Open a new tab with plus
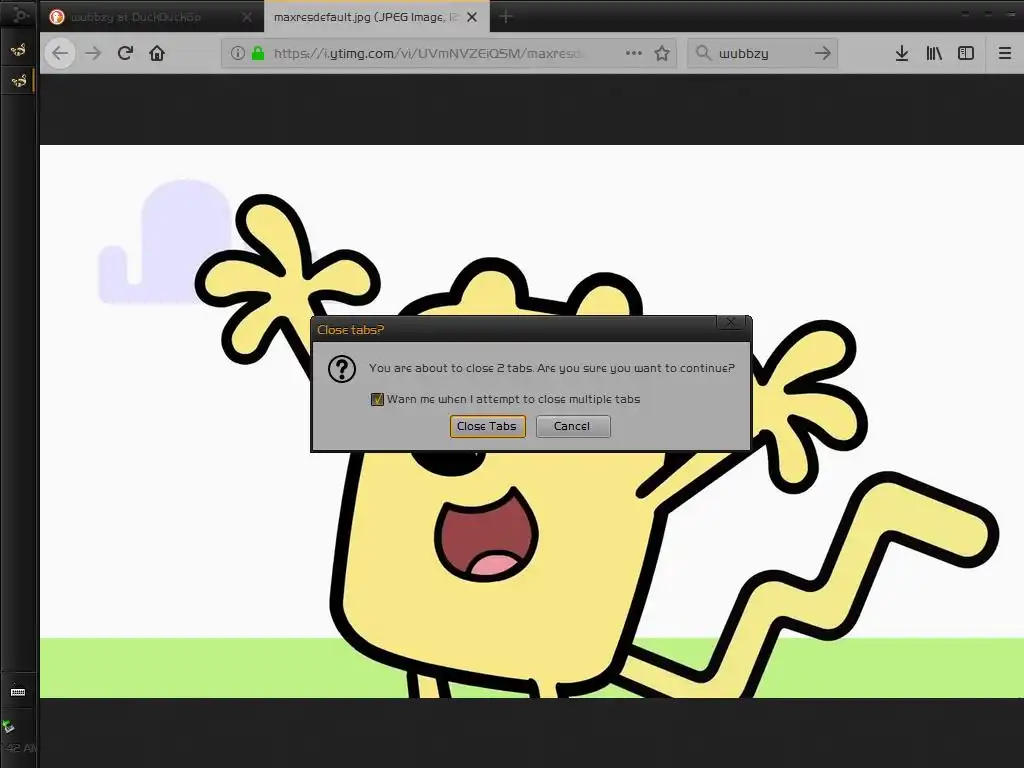Viewport: 1024px width, 768px height. pos(505,17)
